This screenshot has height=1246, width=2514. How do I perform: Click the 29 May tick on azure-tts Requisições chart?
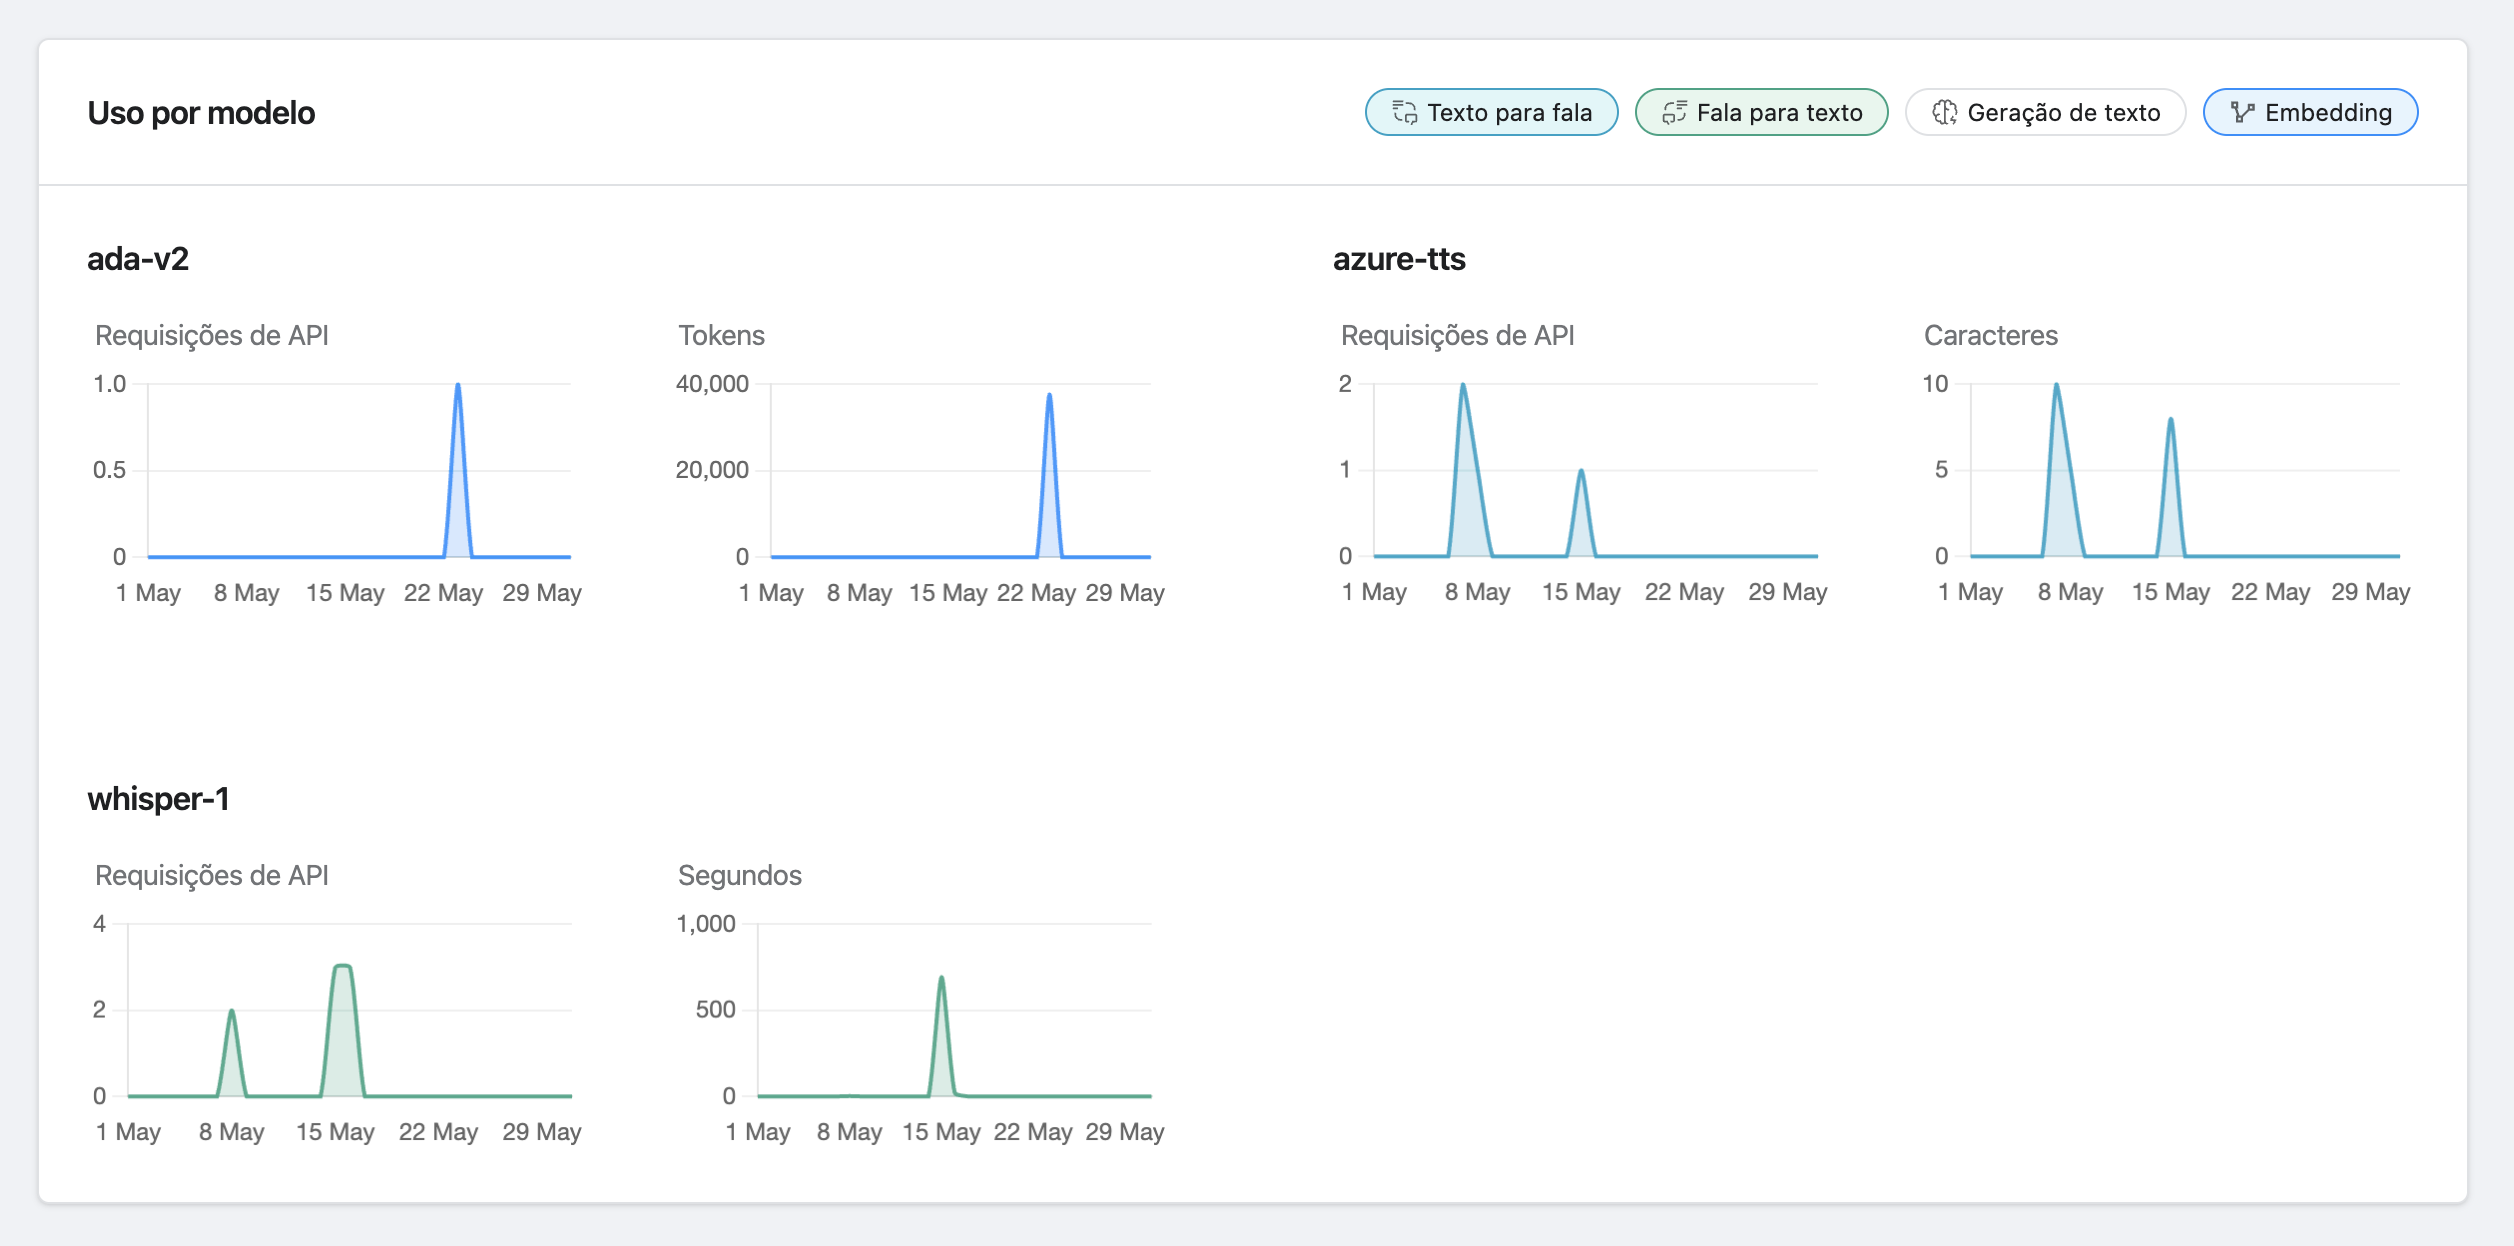[x=1788, y=592]
